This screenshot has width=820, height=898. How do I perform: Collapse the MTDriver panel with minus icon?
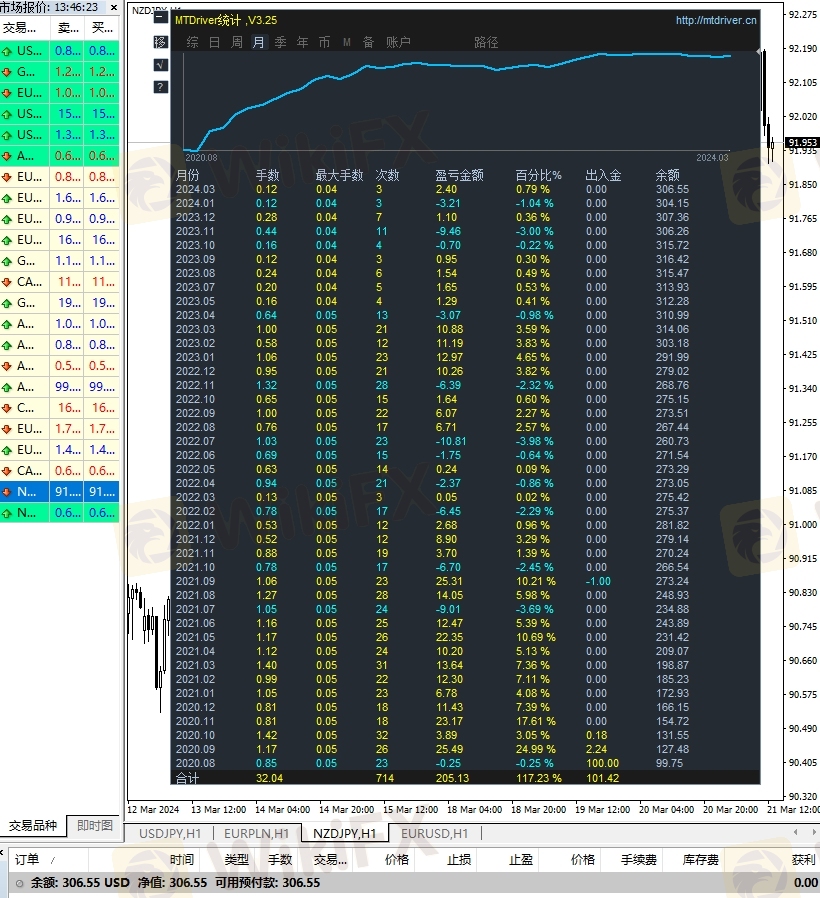coord(161,18)
